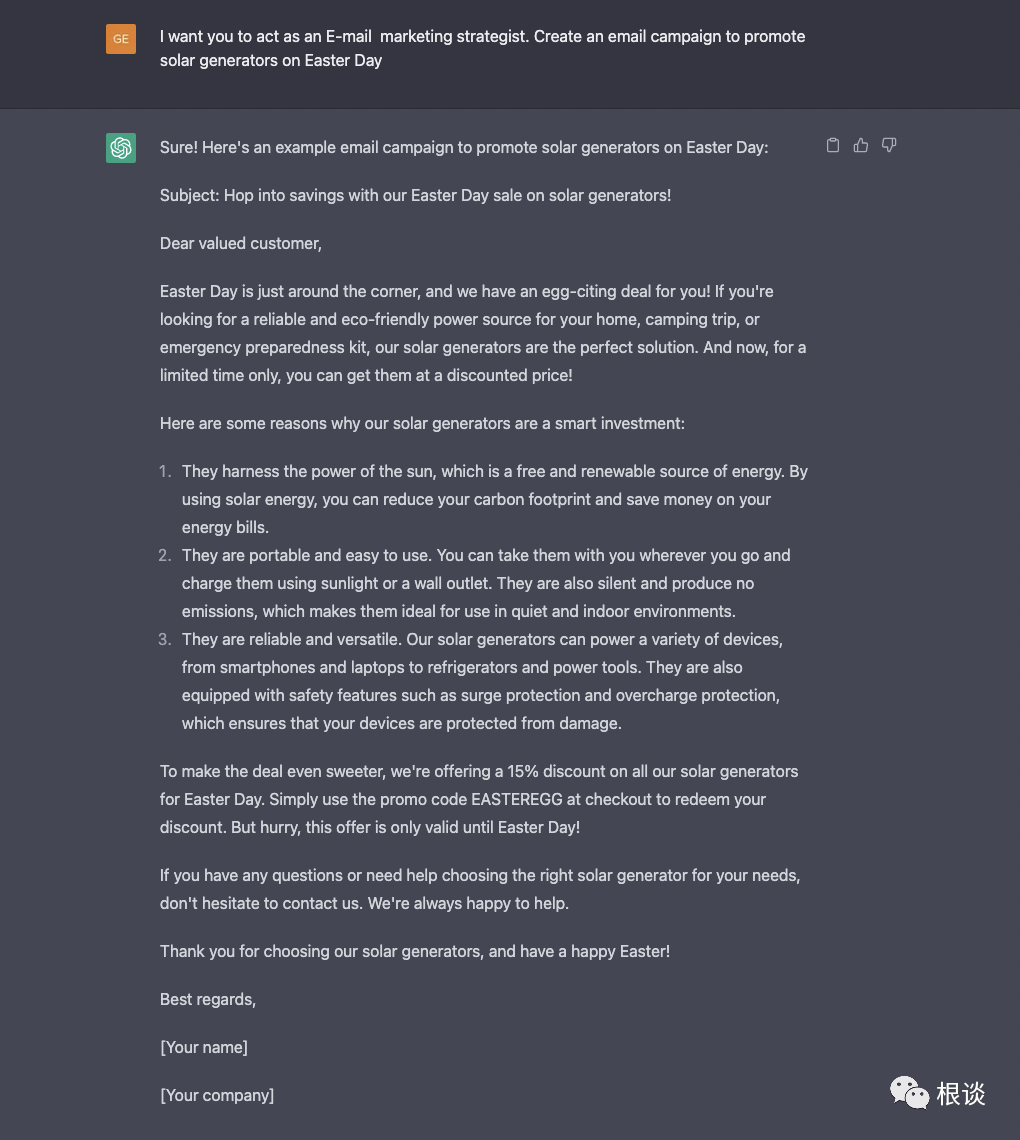Click the WeChat logo watermark
The image size is (1020, 1140).
click(909, 1093)
